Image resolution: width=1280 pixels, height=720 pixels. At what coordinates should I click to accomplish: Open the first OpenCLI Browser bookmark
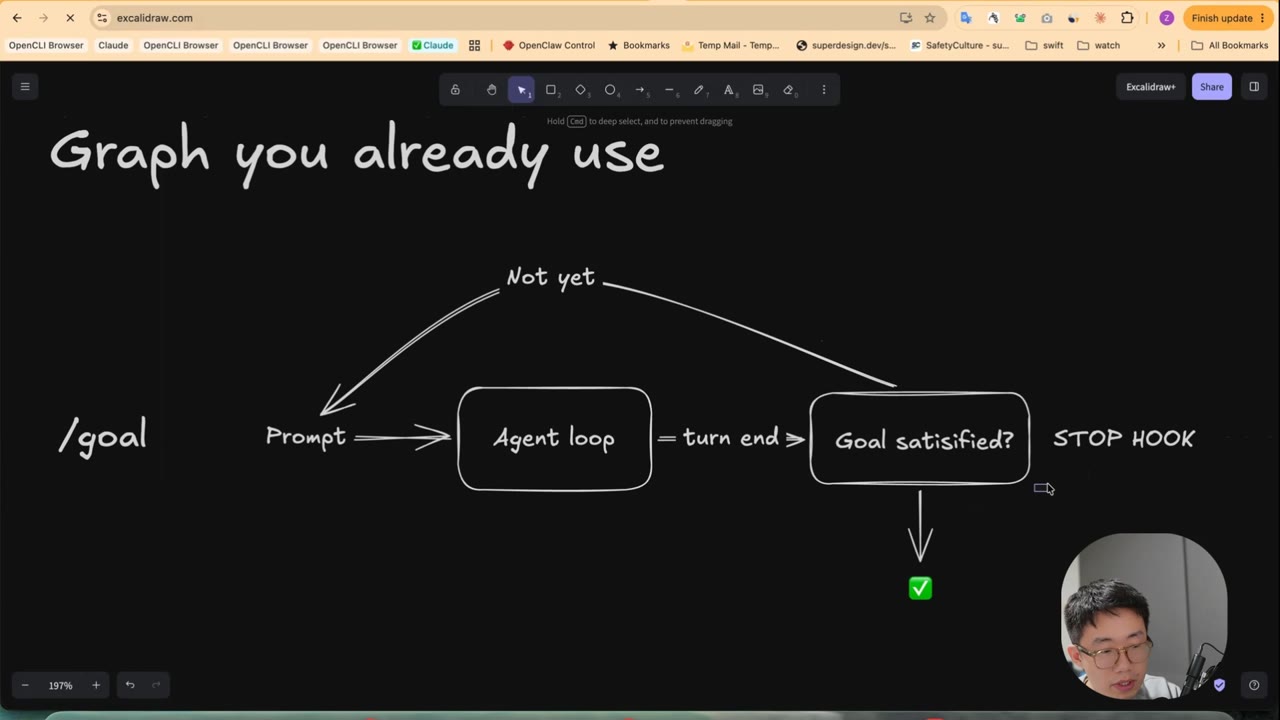46,45
